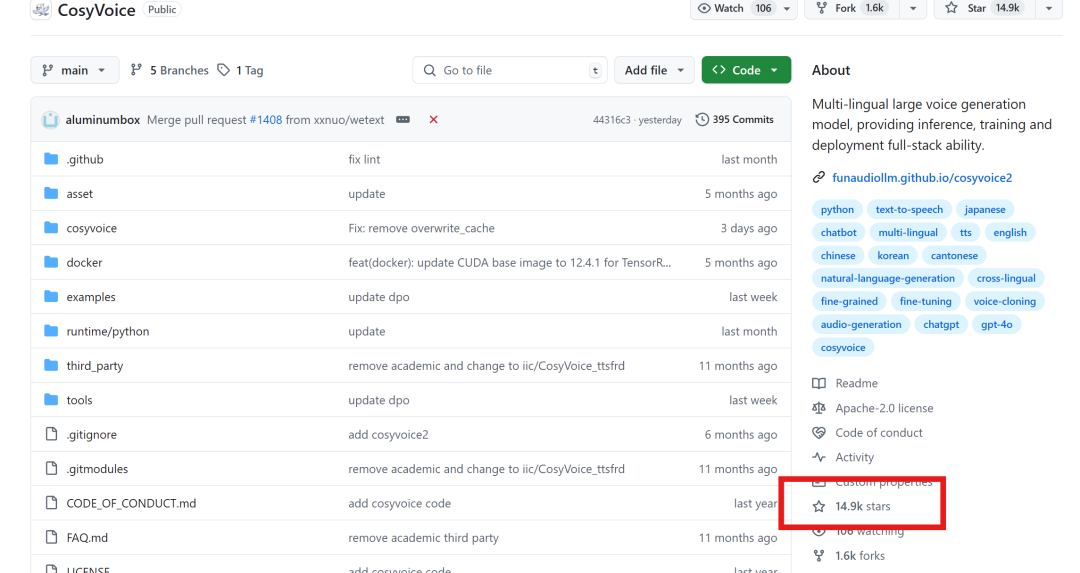This screenshot has width=1080, height=573.
Task: Select the cantonese topic tag
Action: [x=954, y=256]
